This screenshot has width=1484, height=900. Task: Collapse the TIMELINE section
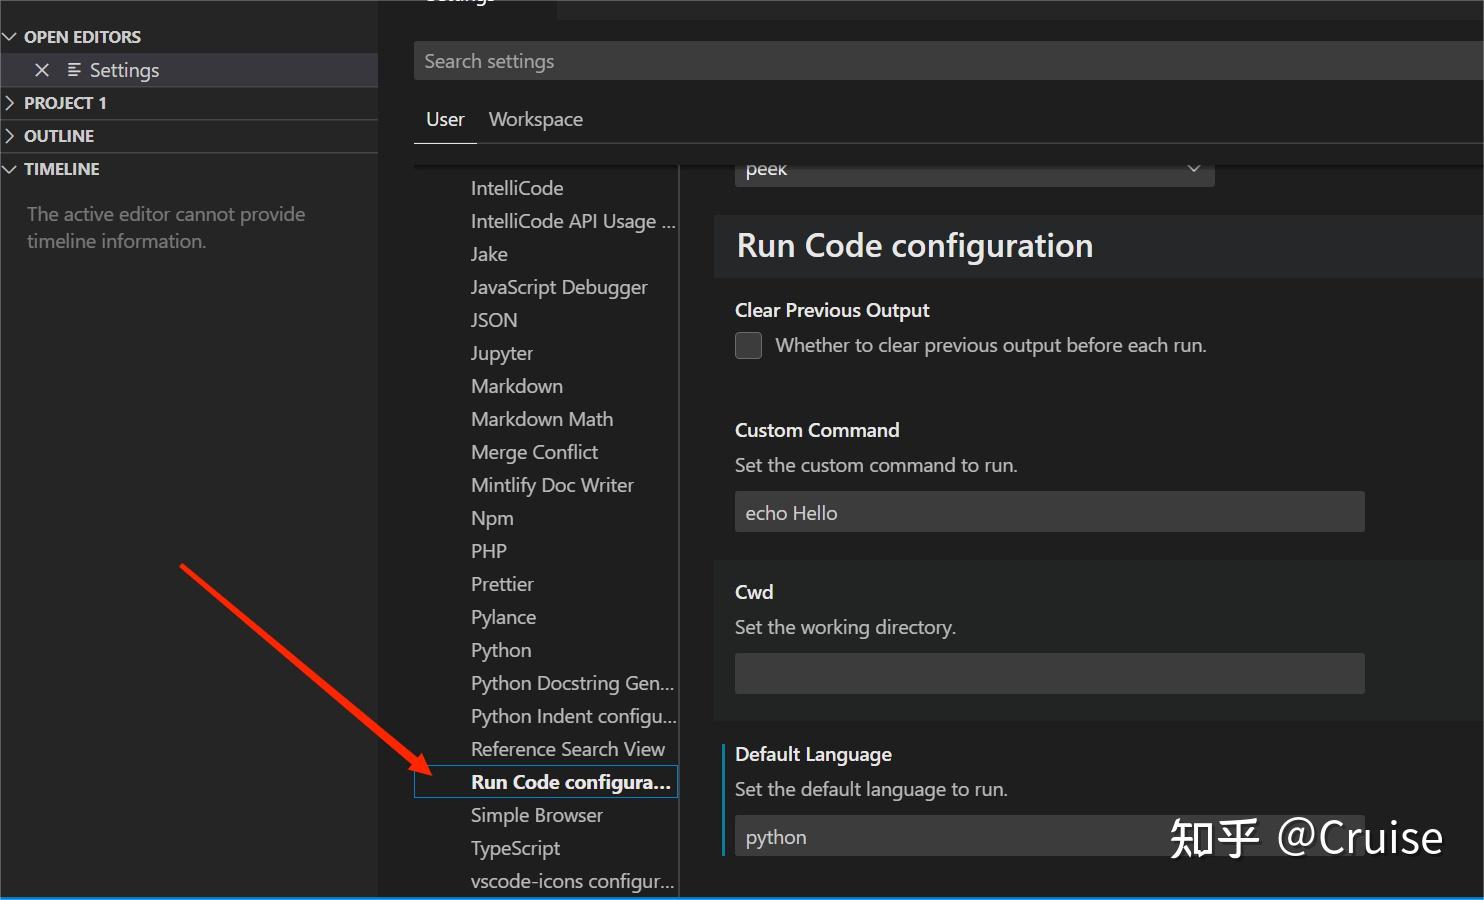coord(10,169)
